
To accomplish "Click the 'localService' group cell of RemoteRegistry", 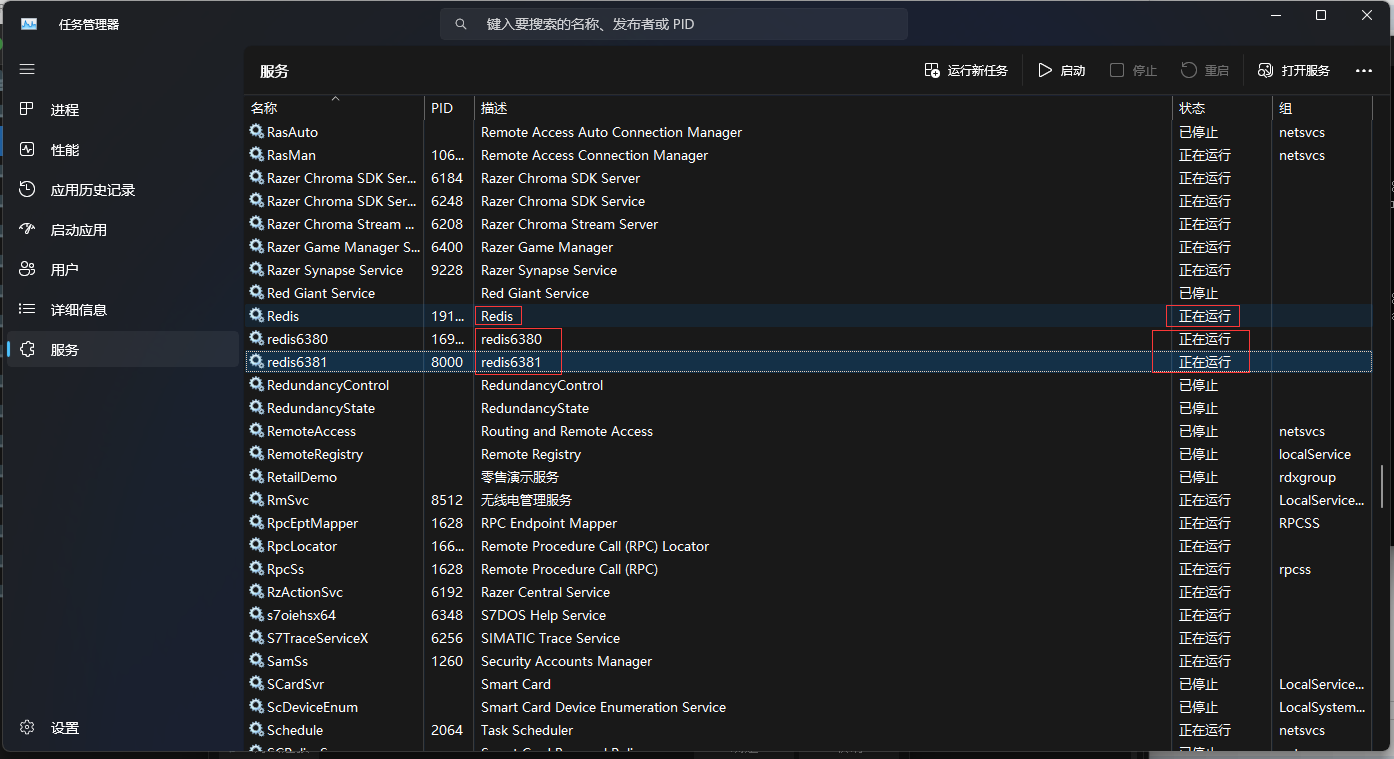I will pos(1315,454).
